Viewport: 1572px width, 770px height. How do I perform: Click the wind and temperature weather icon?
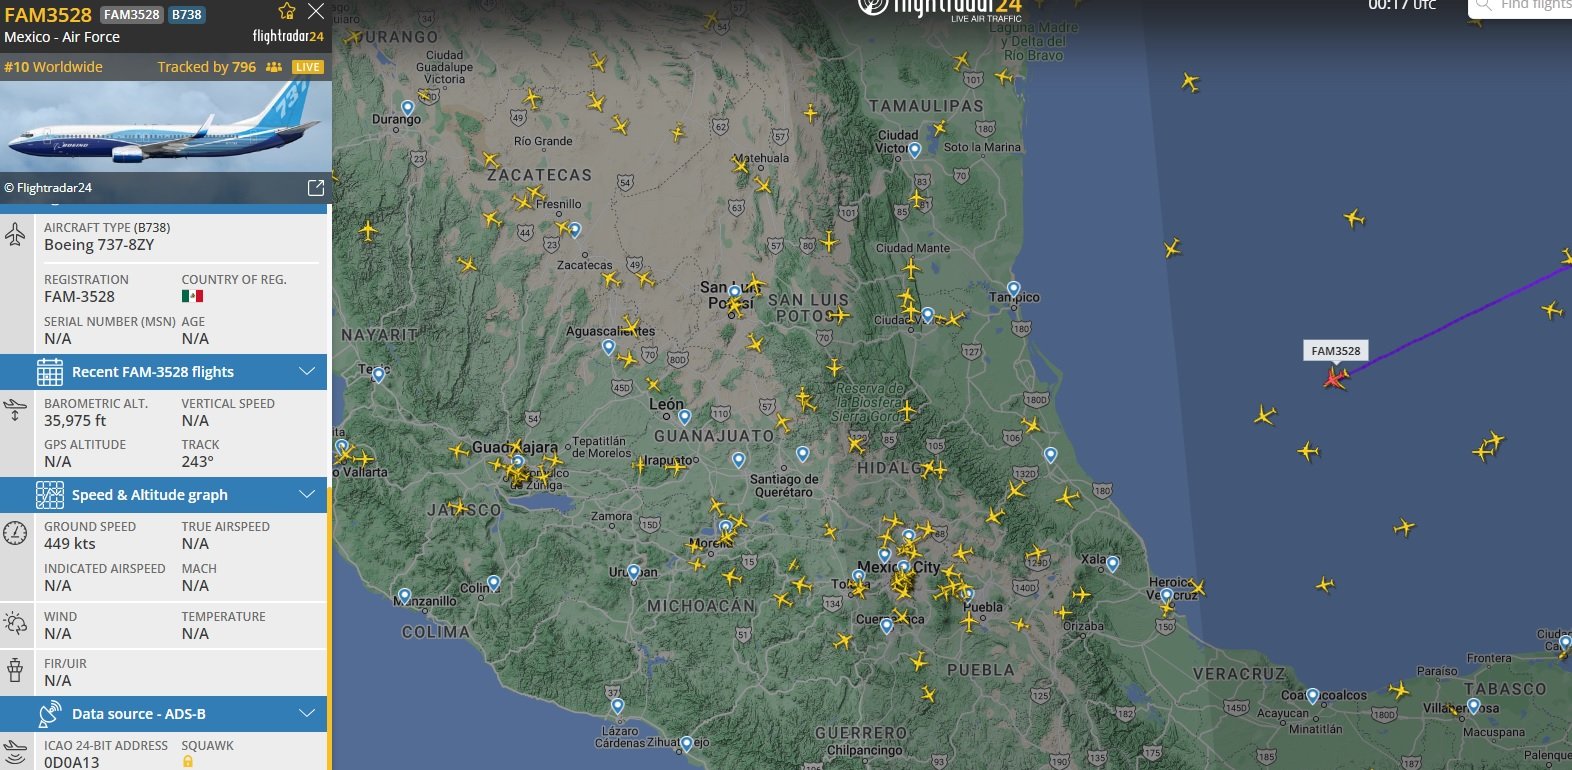pyautogui.click(x=15, y=624)
